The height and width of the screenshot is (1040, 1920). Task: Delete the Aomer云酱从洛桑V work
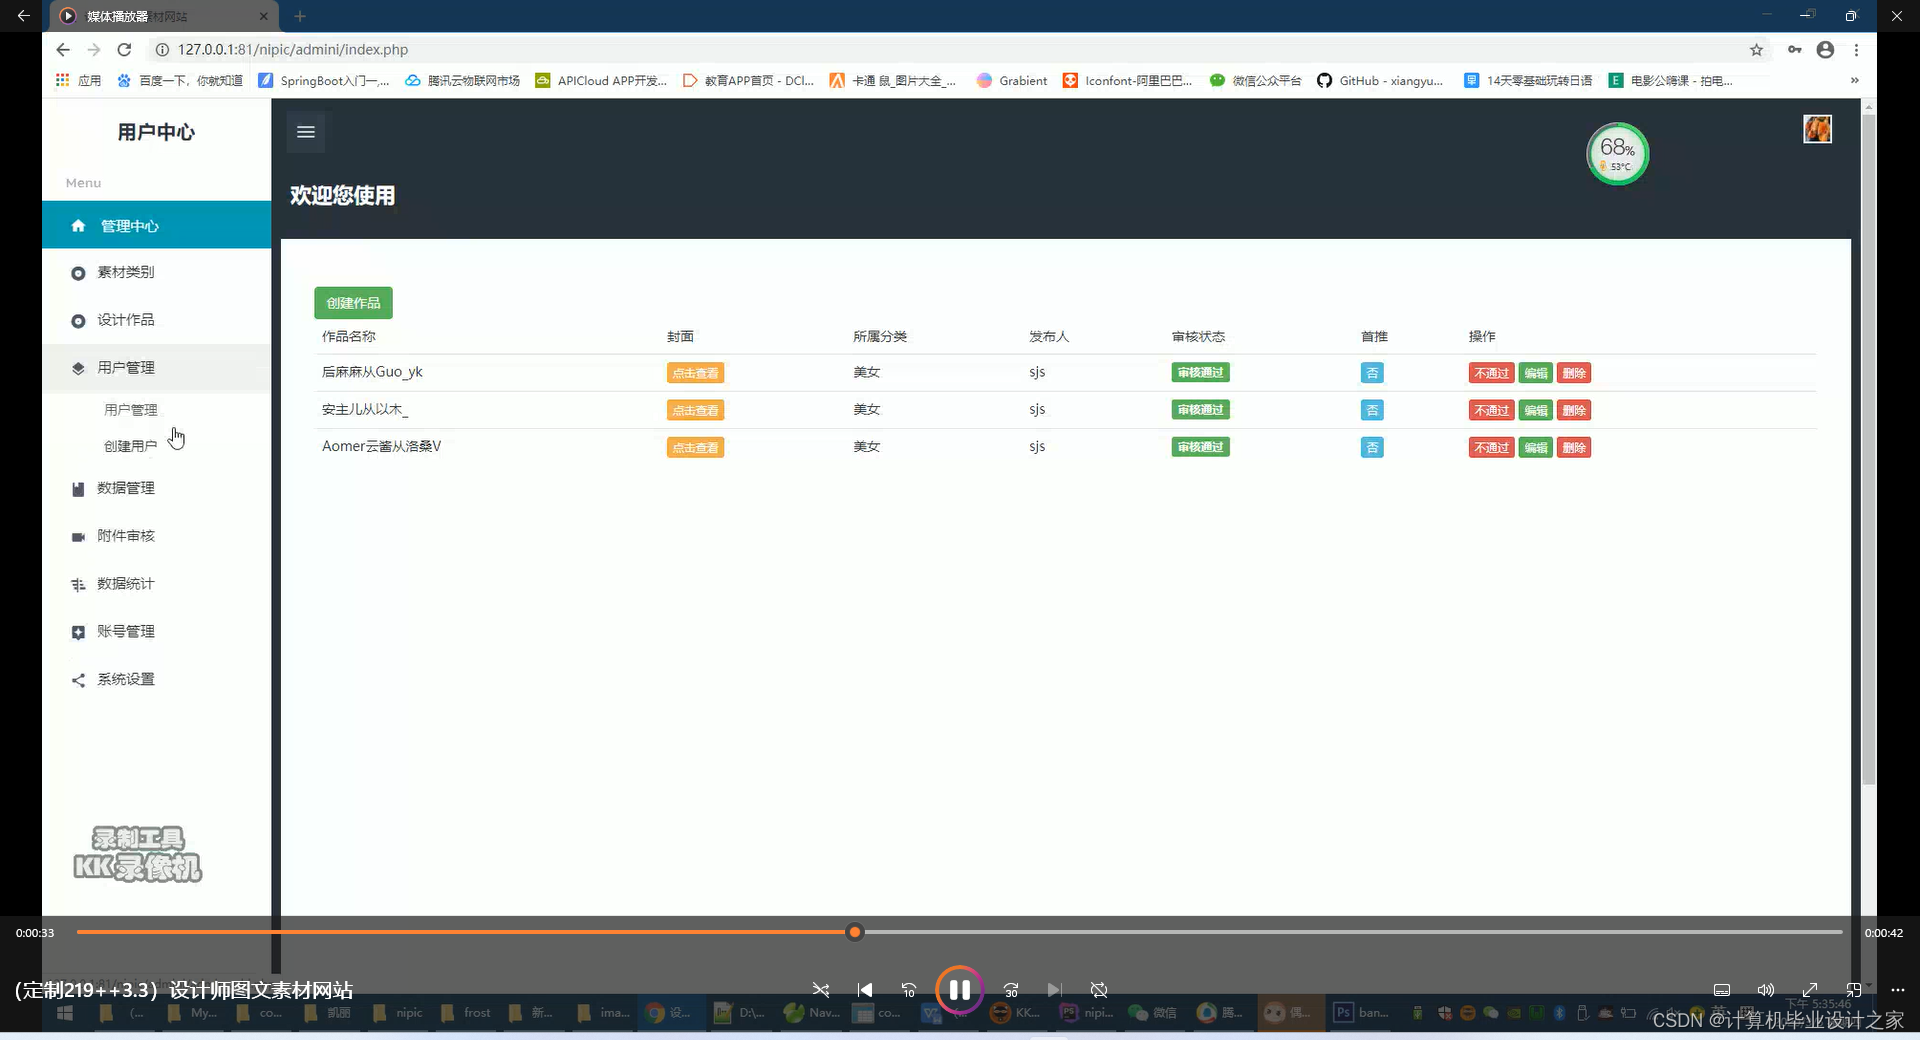pos(1574,447)
